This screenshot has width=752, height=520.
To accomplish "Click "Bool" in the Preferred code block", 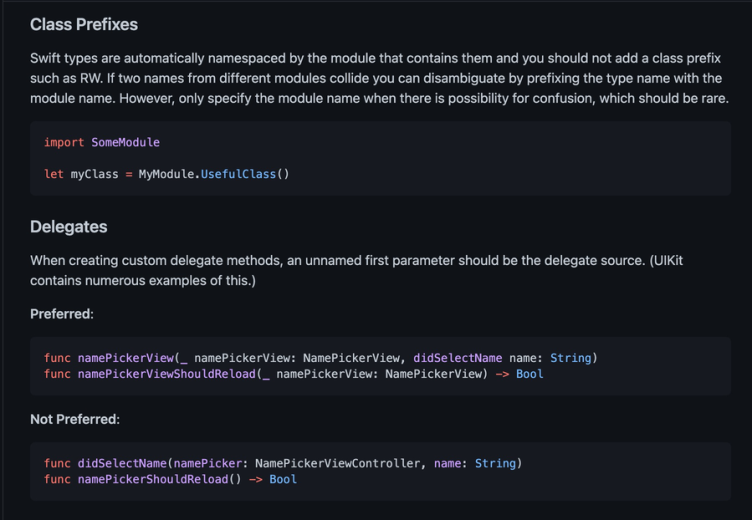I will (529, 374).
